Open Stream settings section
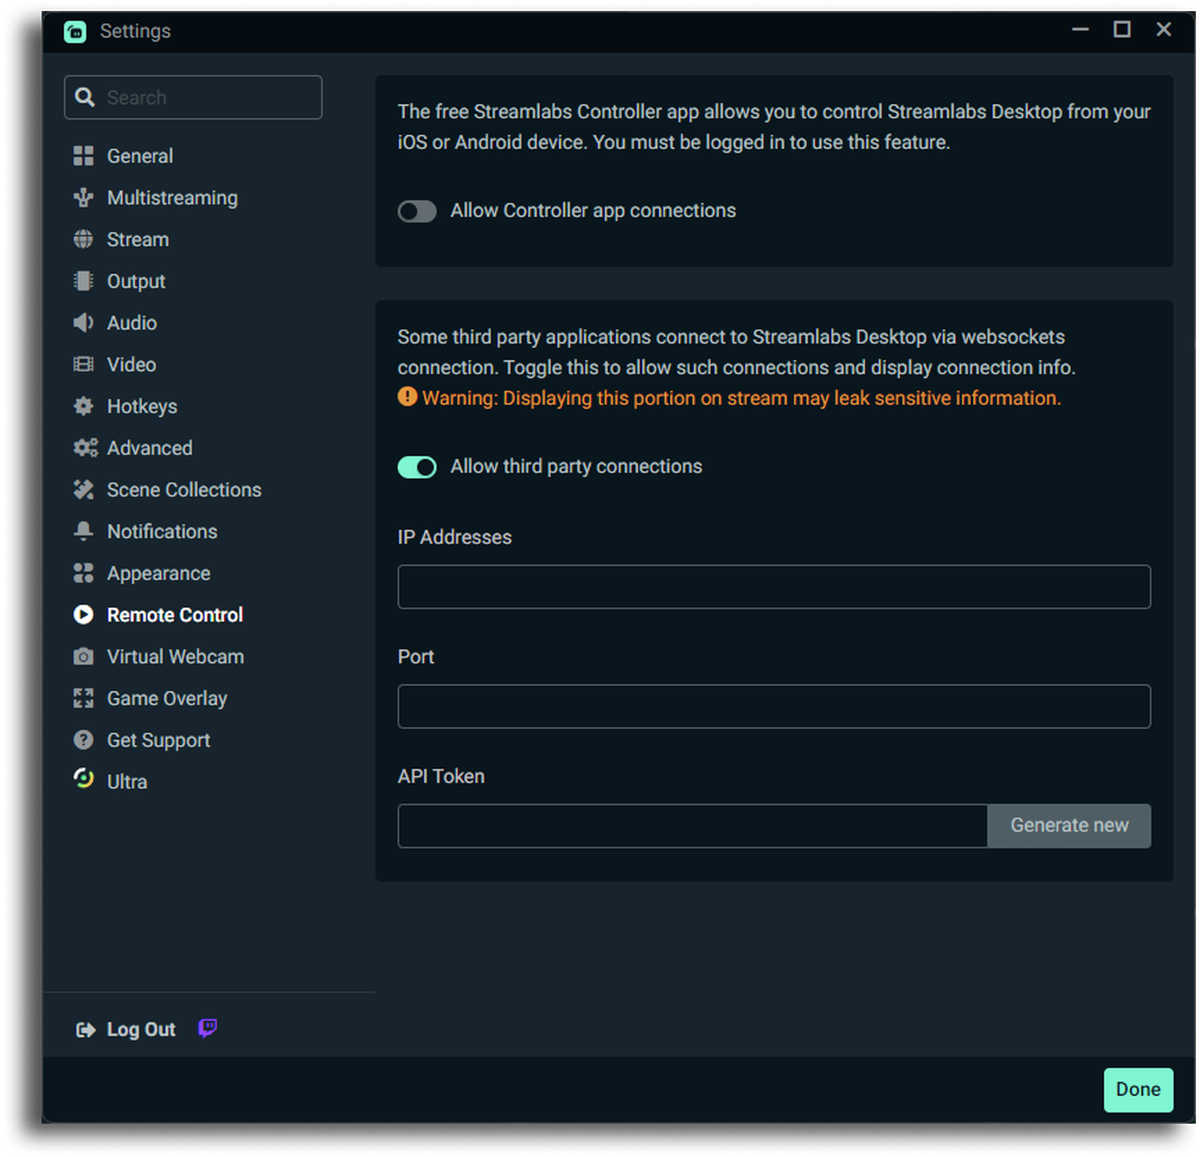Image resolution: width=1200 pixels, height=1157 pixels. 138,240
